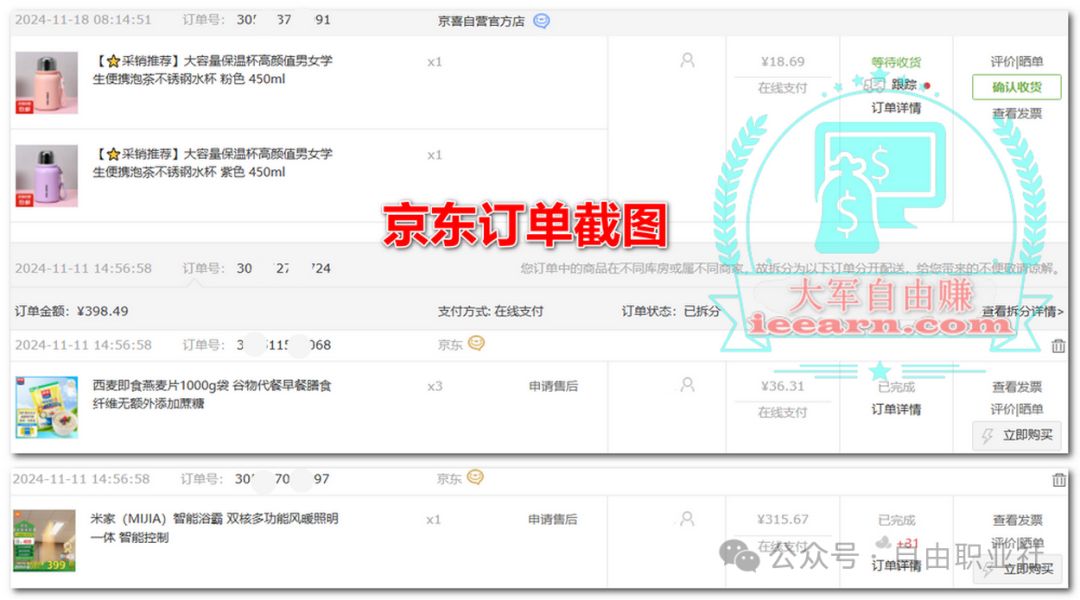Click 查看发票 for the thermos cup order
1080x600 pixels.
pyautogui.click(x=1017, y=114)
